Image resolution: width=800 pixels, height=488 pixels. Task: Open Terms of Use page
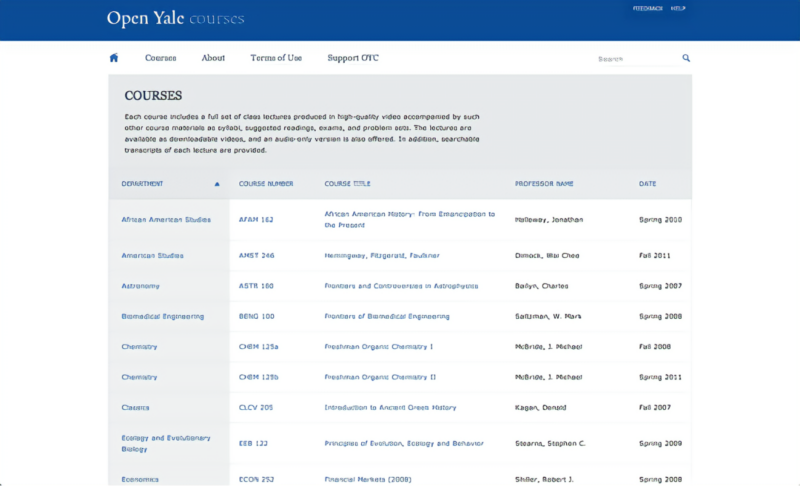[x=276, y=58]
